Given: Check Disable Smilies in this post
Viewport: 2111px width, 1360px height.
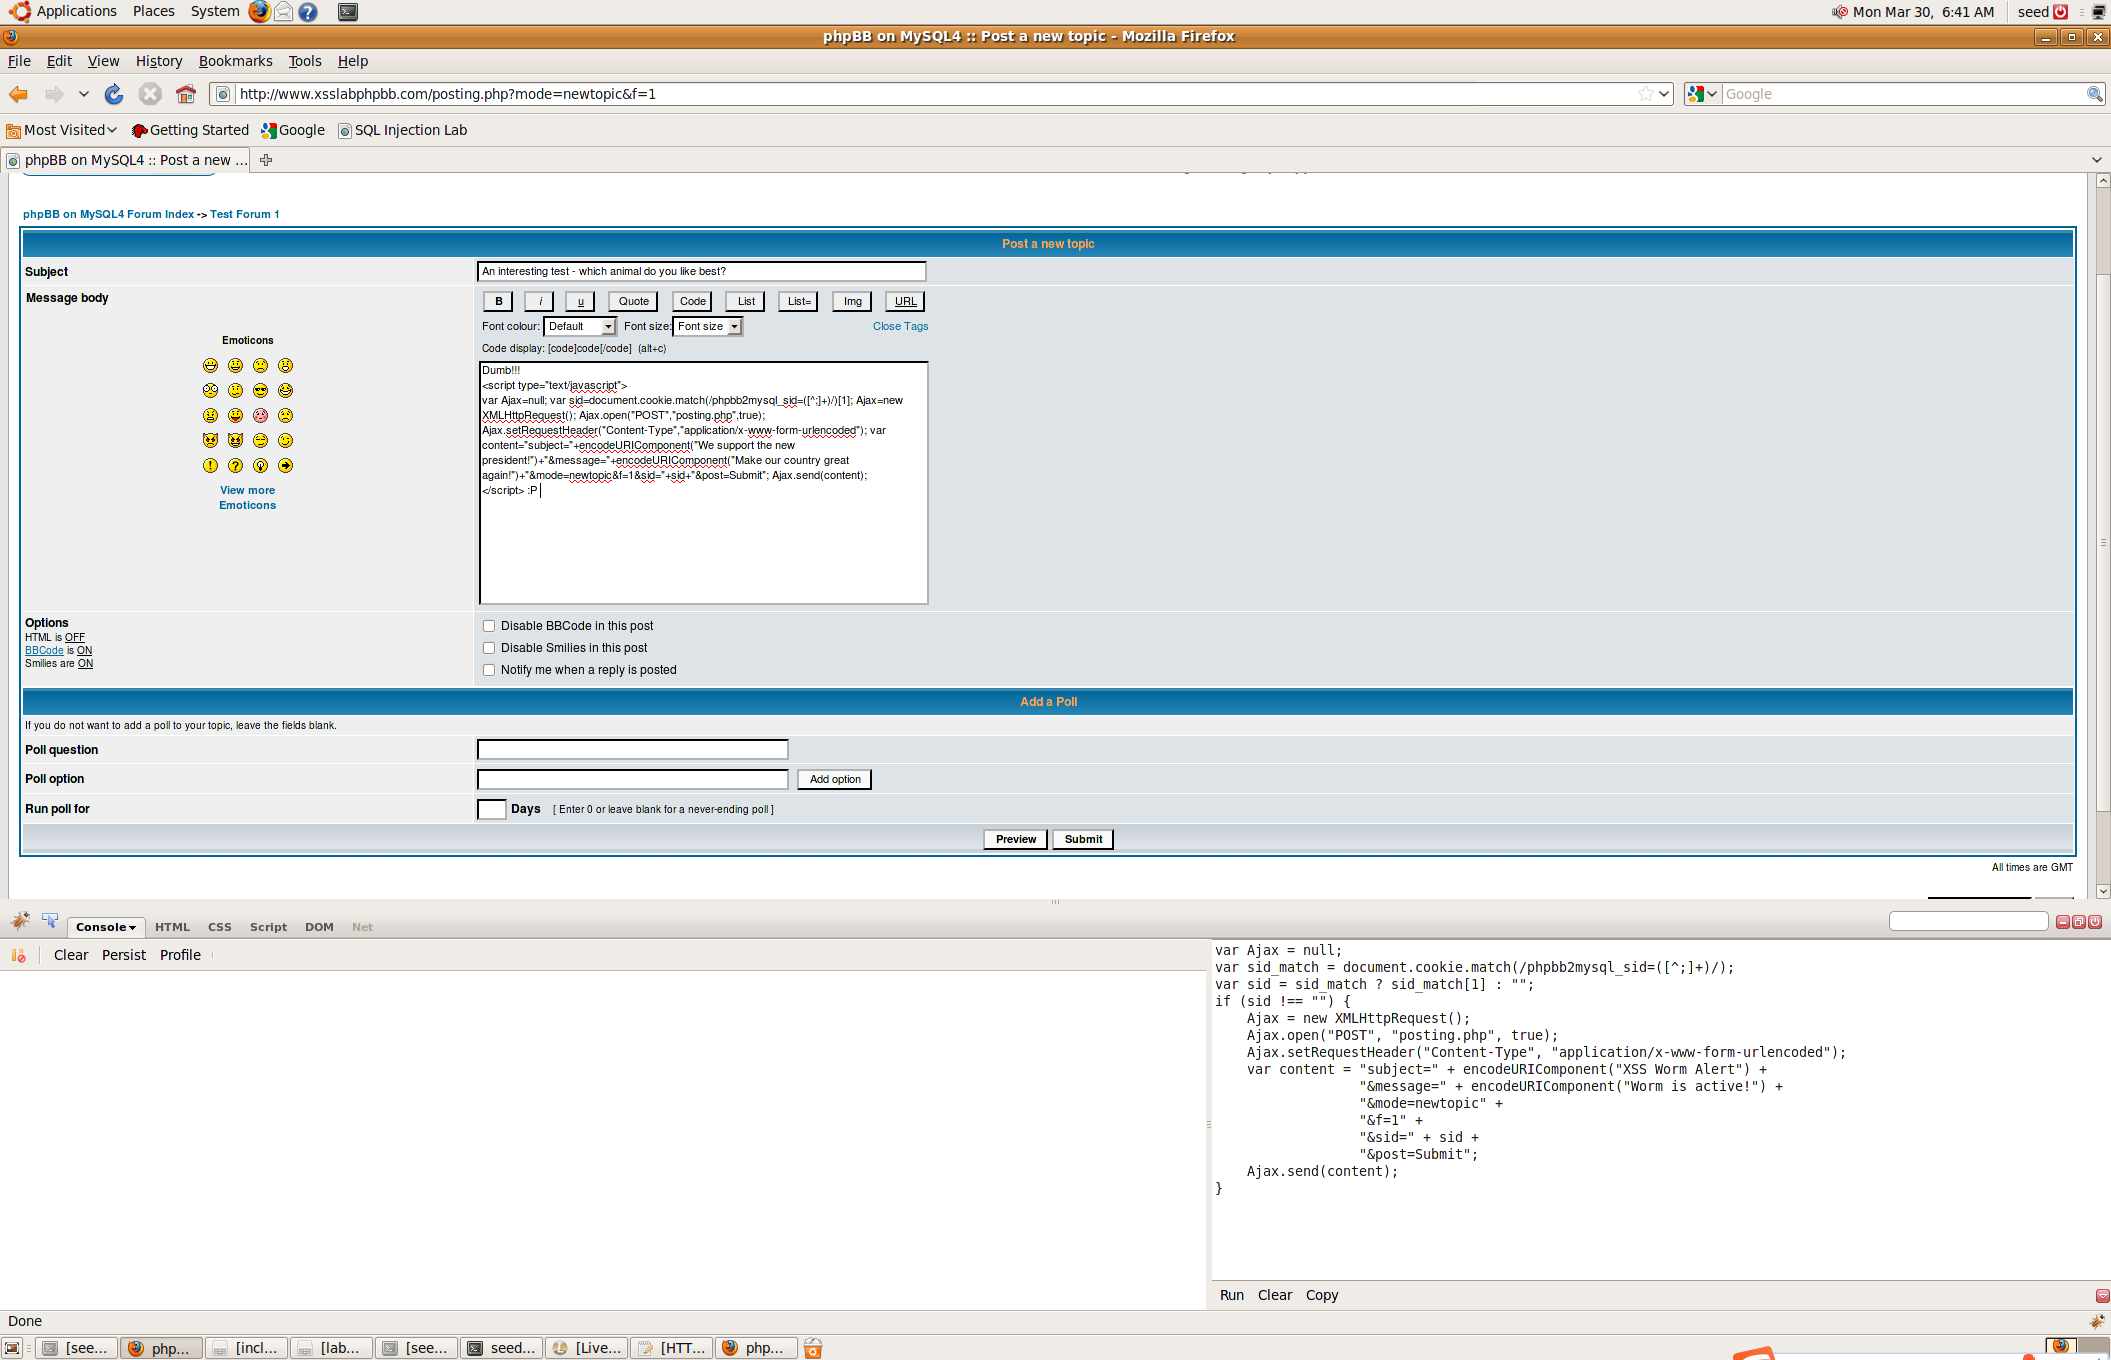Looking at the screenshot, I should pos(489,648).
